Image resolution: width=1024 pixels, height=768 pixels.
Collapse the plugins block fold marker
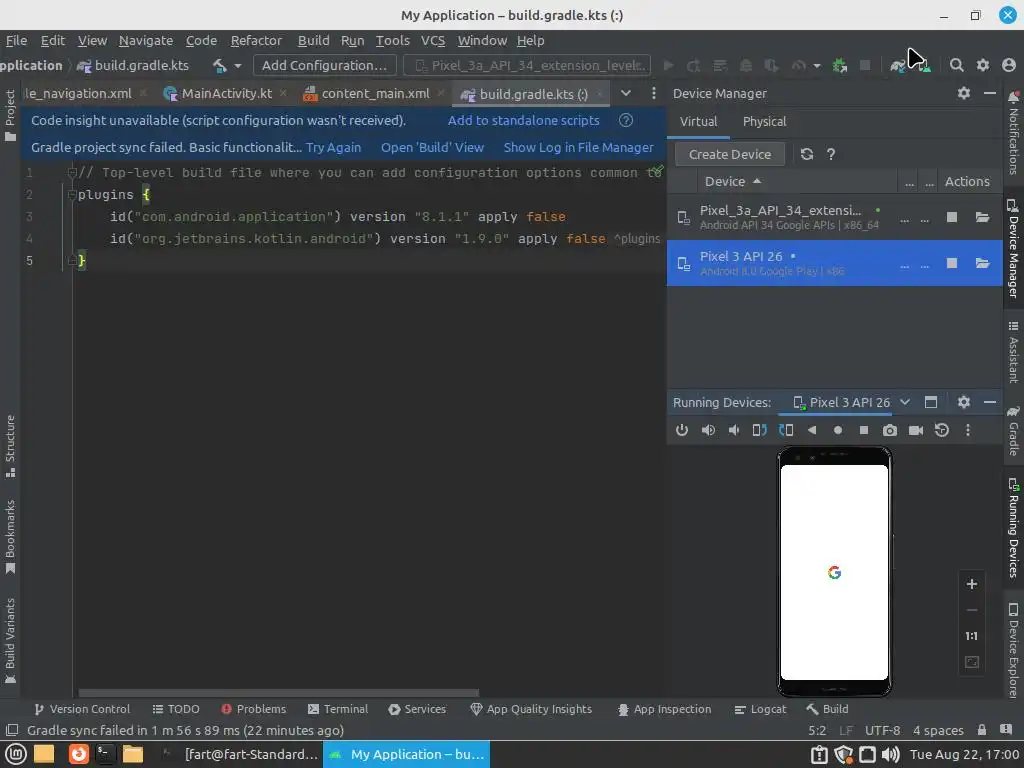pyautogui.click(x=72, y=195)
